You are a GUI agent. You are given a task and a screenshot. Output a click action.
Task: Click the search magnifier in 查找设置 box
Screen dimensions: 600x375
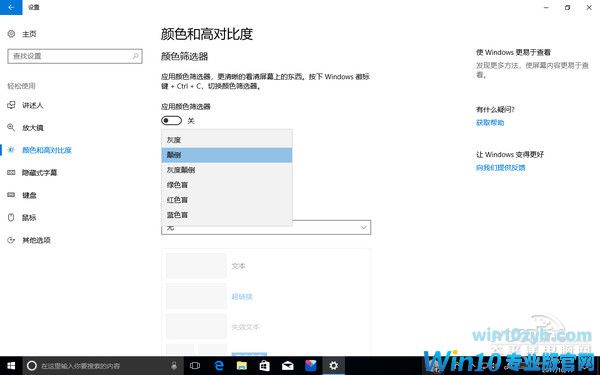(x=135, y=56)
